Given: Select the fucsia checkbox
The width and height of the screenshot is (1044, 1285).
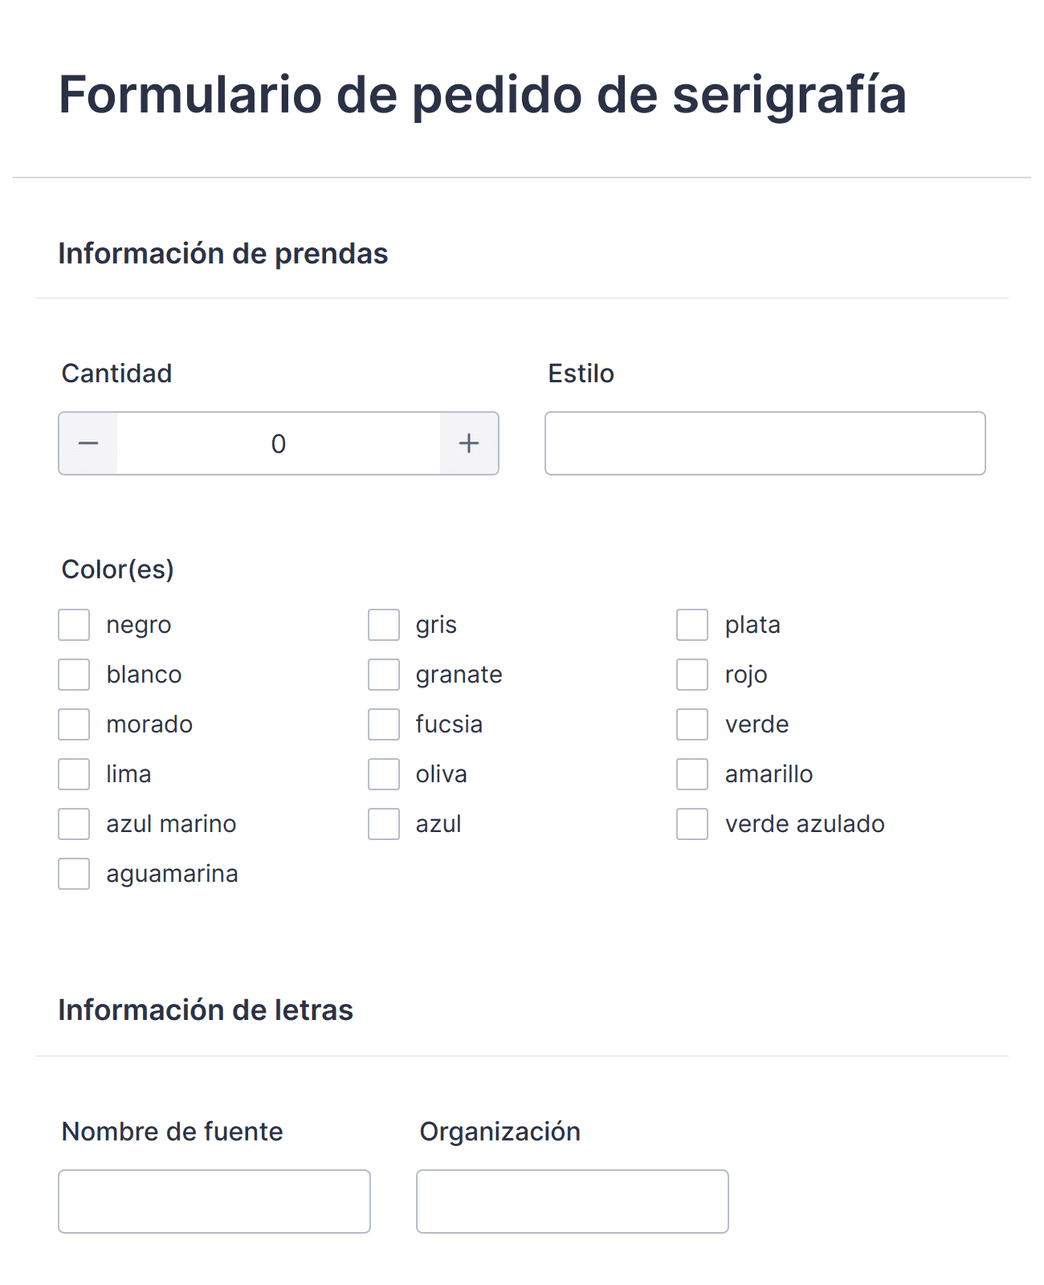Looking at the screenshot, I should coord(384,724).
